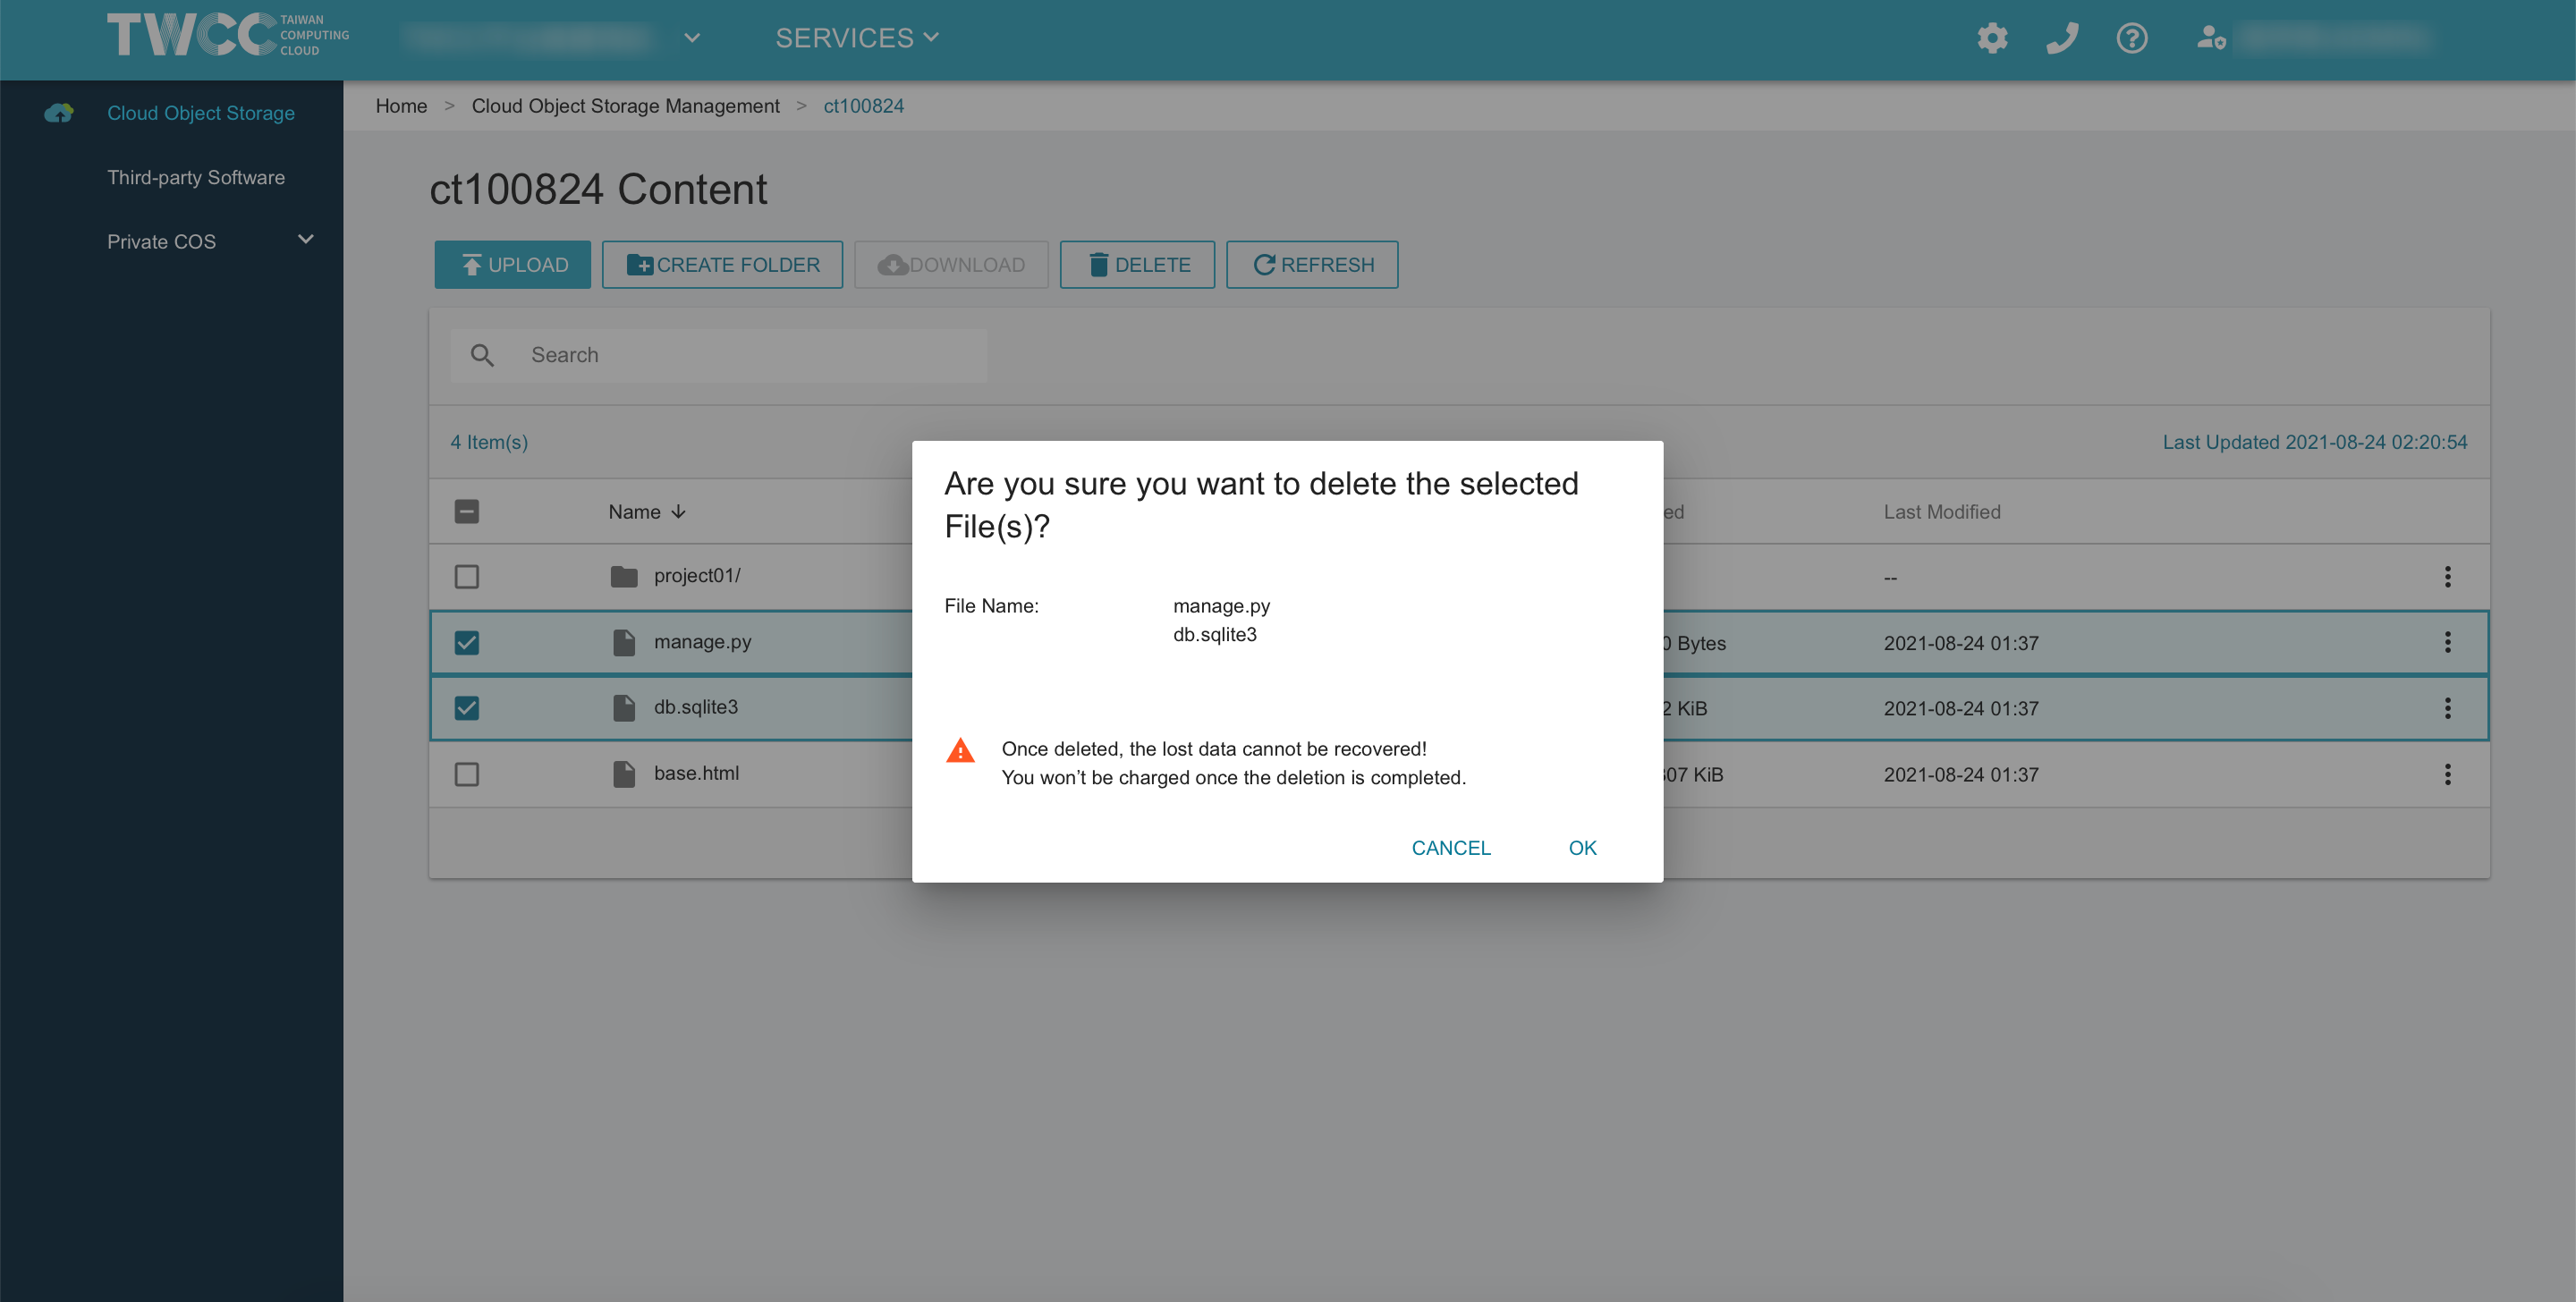
Task: Click the select-all header checkbox
Action: point(466,511)
